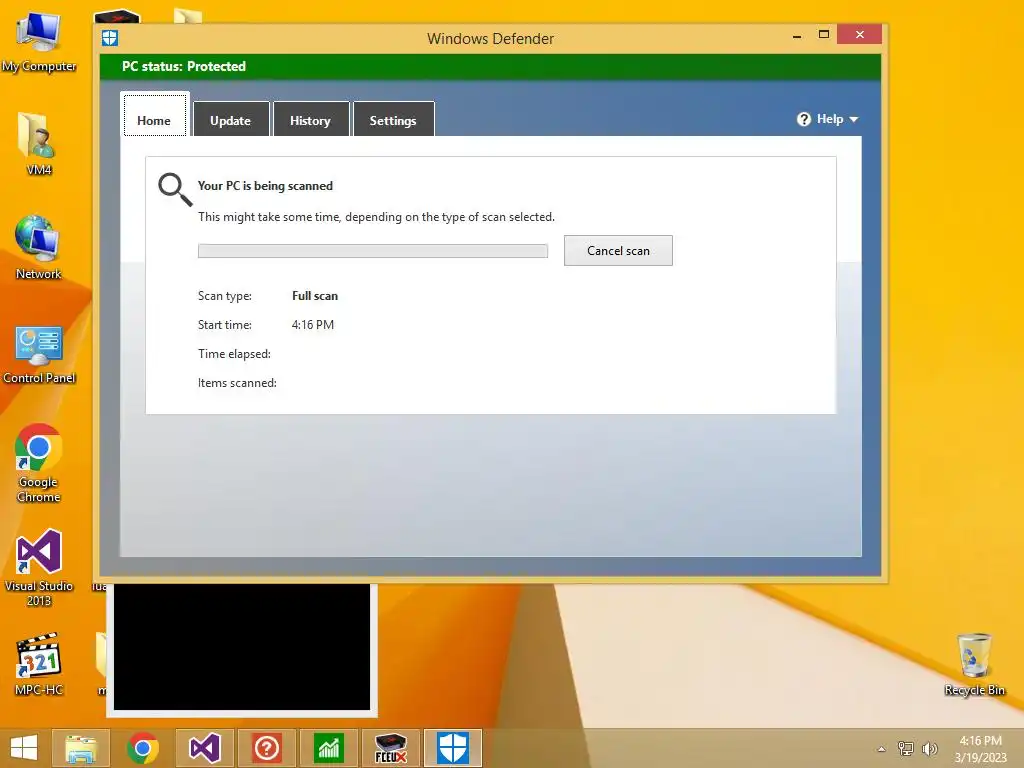Open the Settings tab
Image resolution: width=1024 pixels, height=768 pixels.
pyautogui.click(x=393, y=120)
